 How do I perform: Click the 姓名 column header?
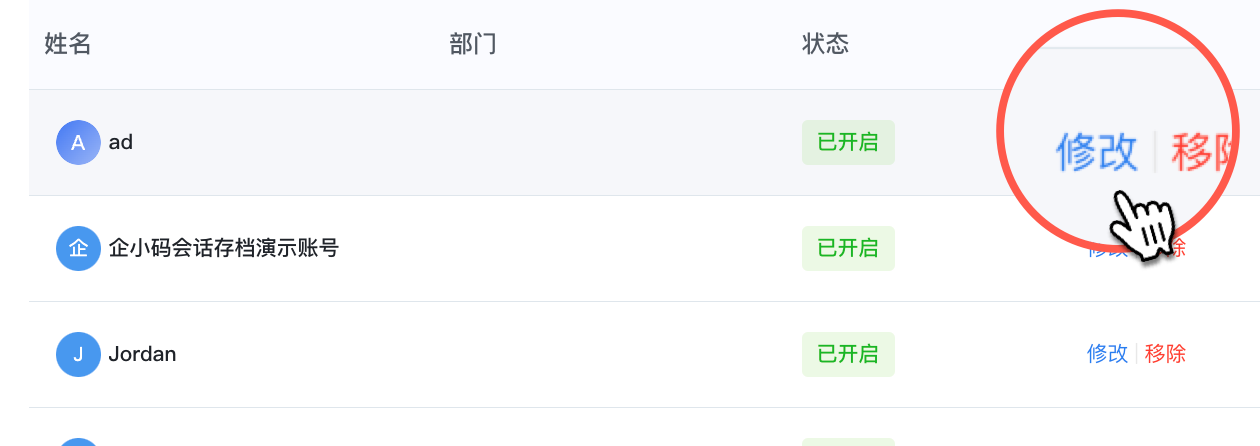click(68, 44)
